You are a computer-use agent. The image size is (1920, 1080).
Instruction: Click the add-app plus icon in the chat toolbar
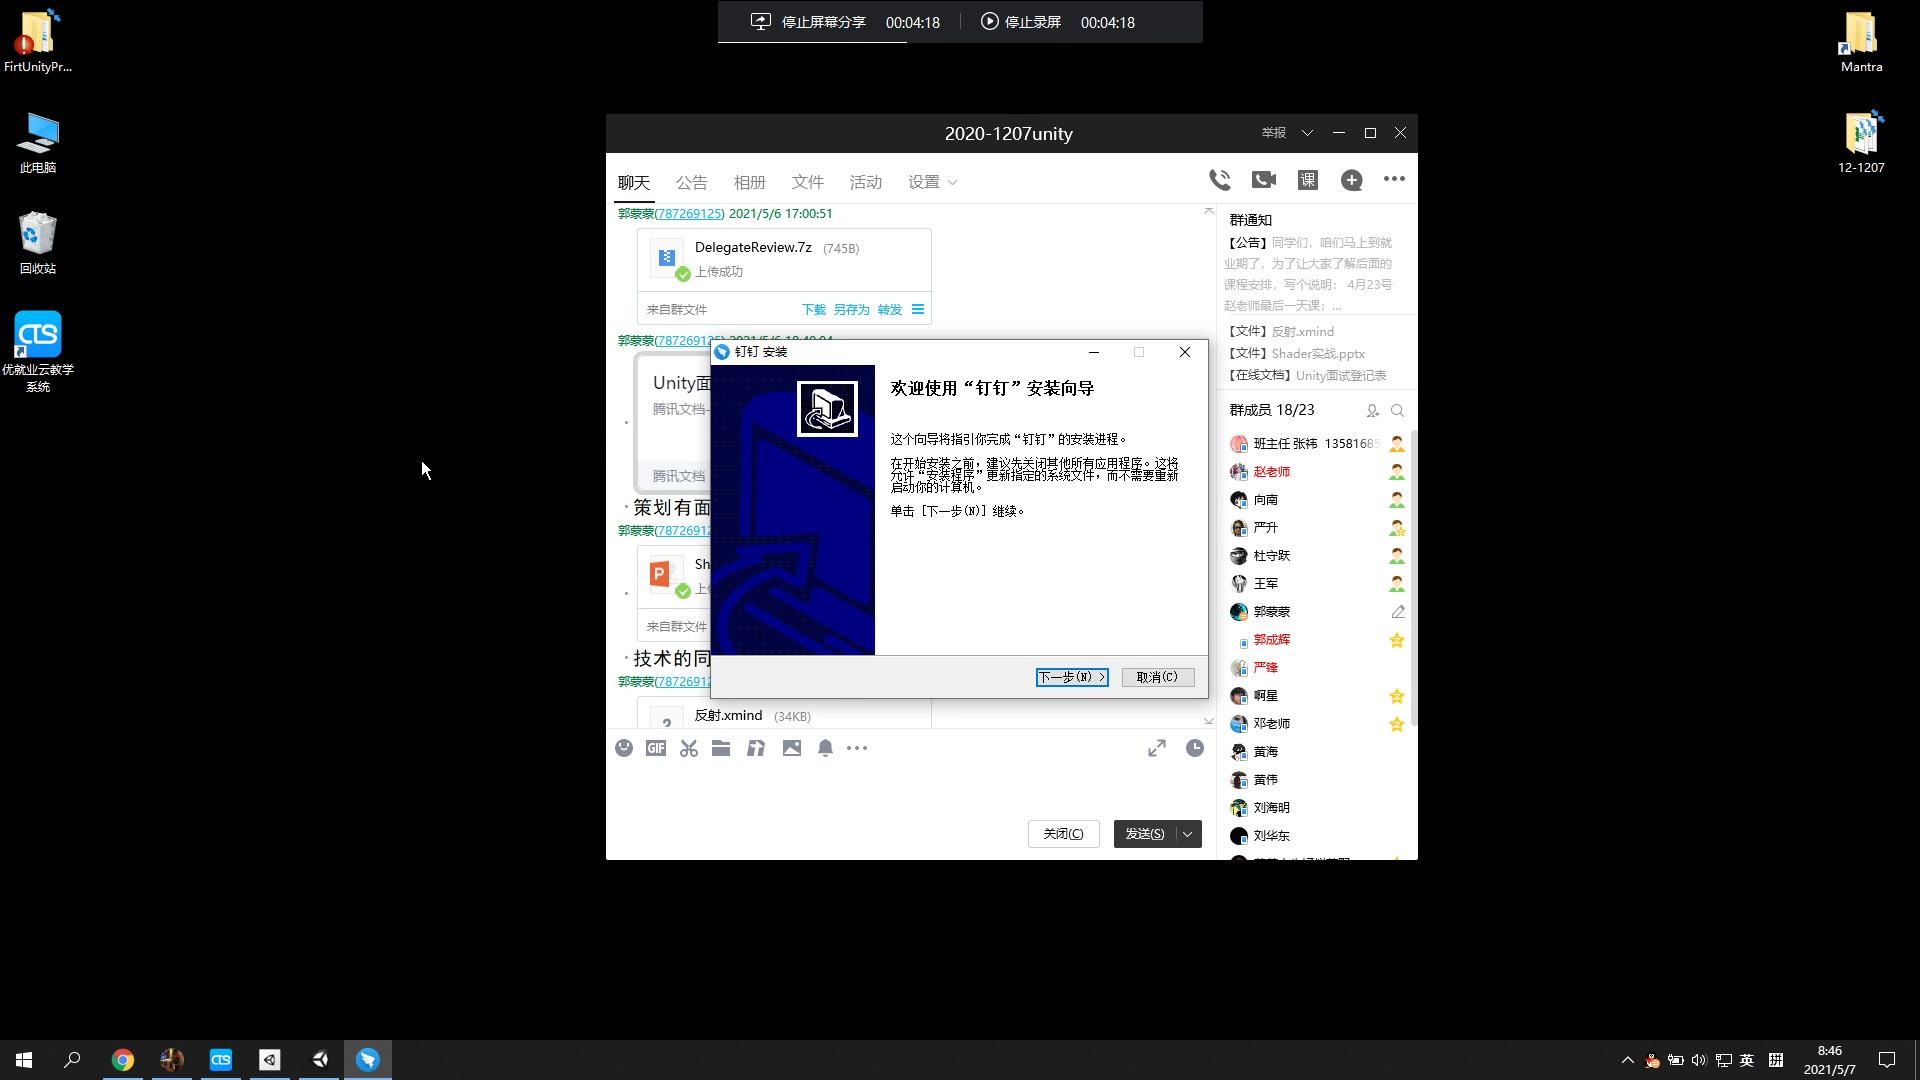pos(1352,180)
